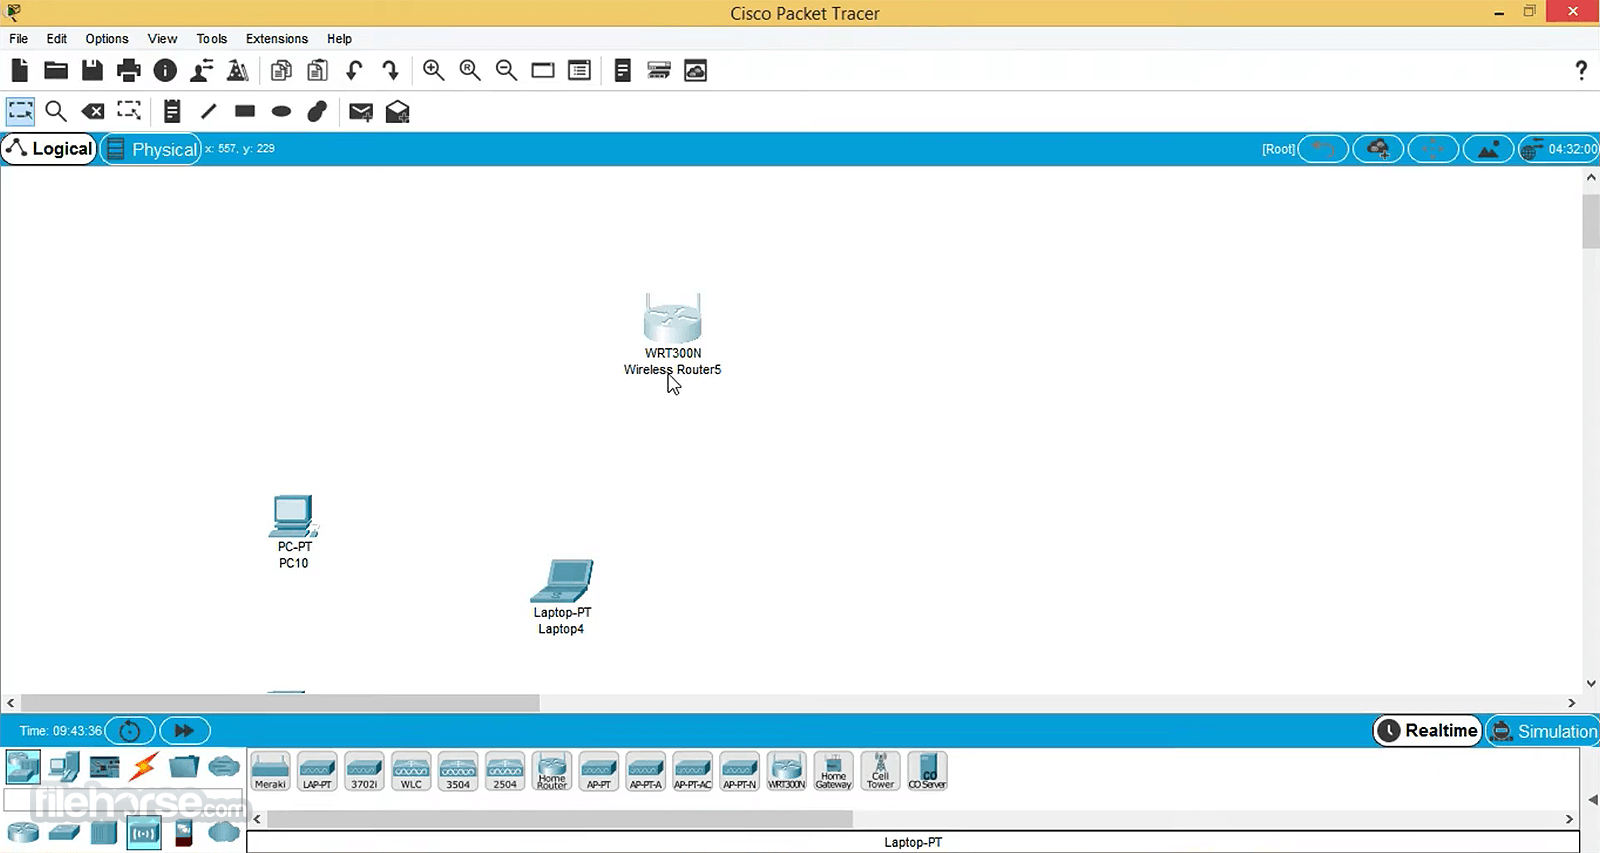
Task: Open the Activity Wizard icon
Action: coord(202,70)
